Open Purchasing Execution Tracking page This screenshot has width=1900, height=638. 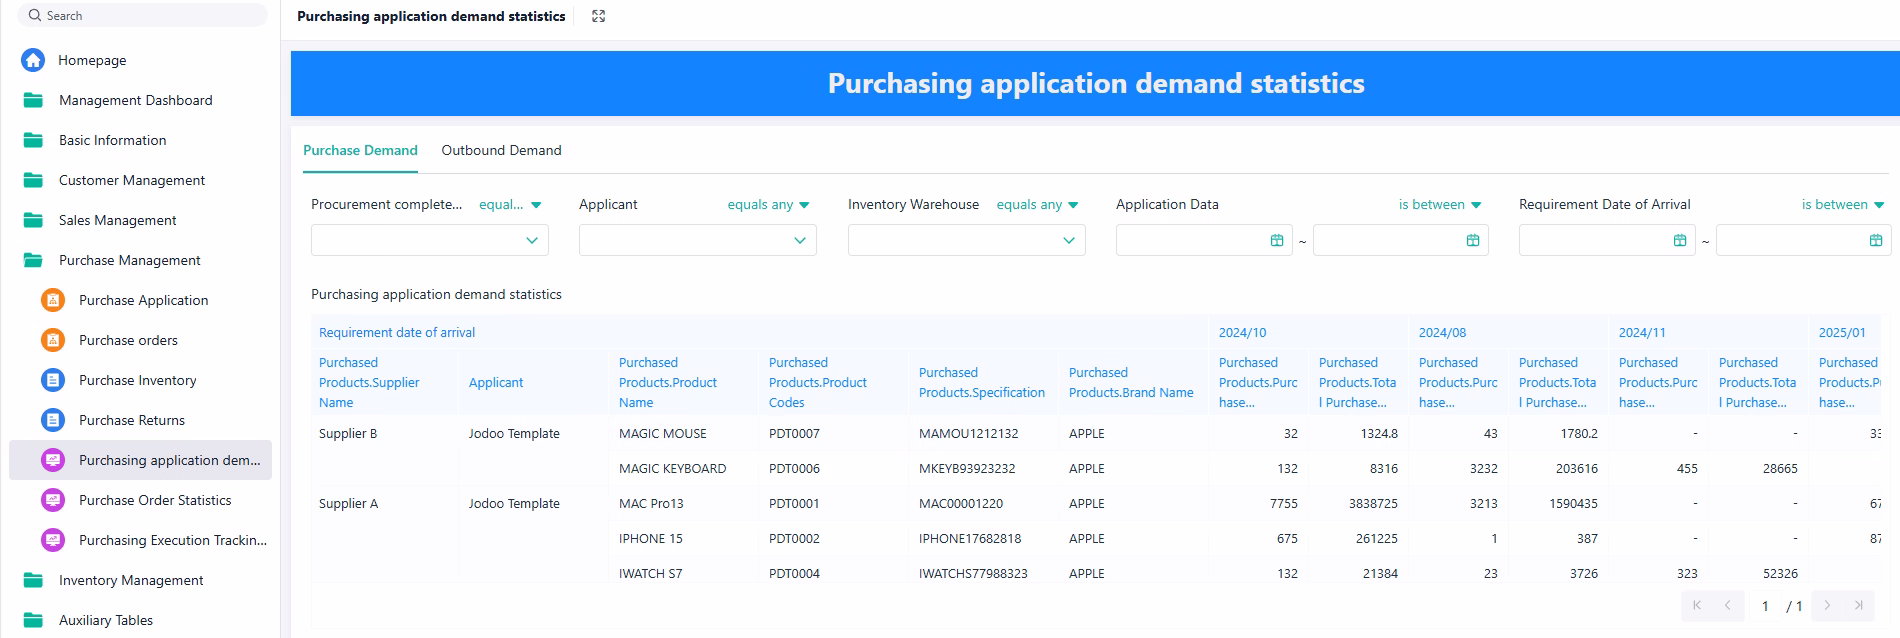[x=172, y=540]
